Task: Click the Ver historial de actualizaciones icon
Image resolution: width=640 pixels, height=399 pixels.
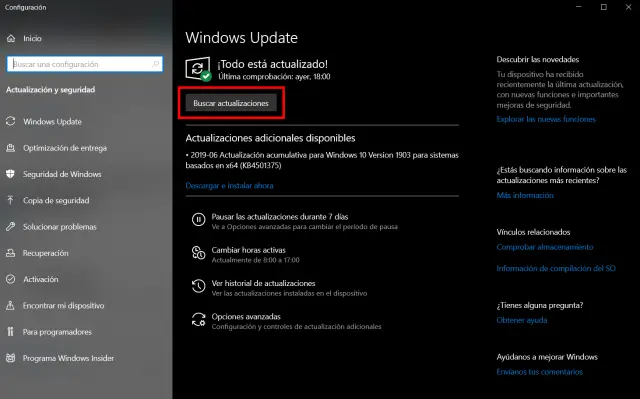Action: click(198, 286)
